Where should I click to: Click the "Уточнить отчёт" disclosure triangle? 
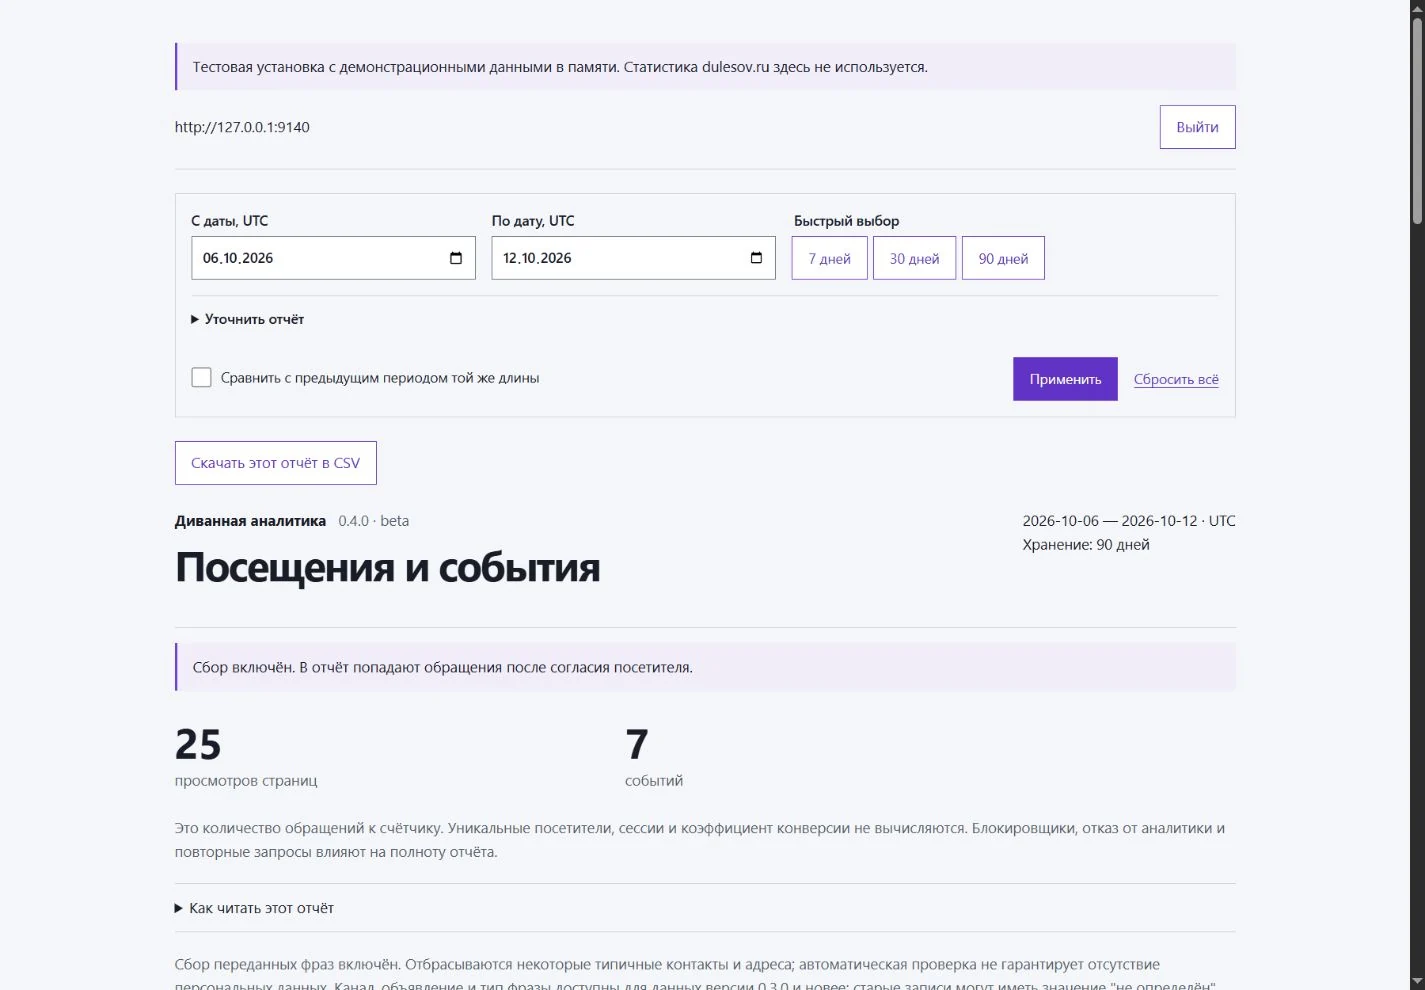pyautogui.click(x=195, y=319)
